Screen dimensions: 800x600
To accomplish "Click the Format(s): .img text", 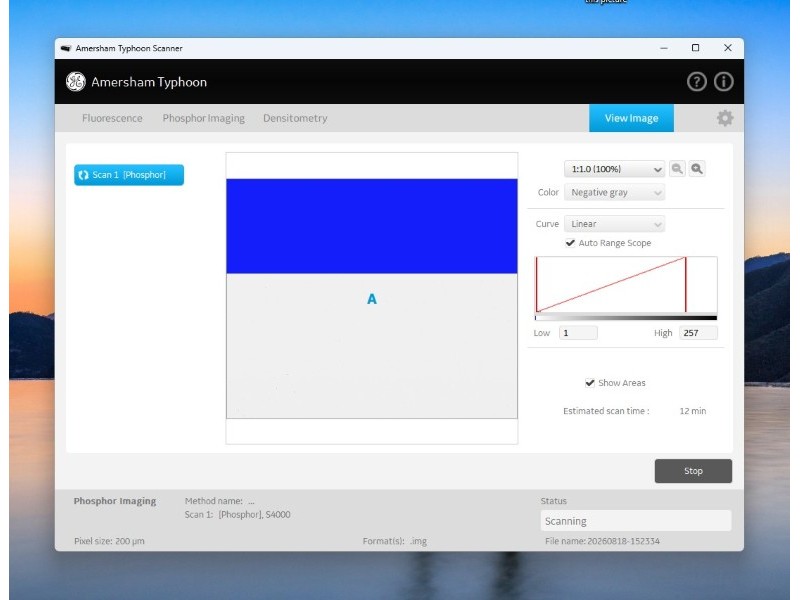I will [x=395, y=541].
